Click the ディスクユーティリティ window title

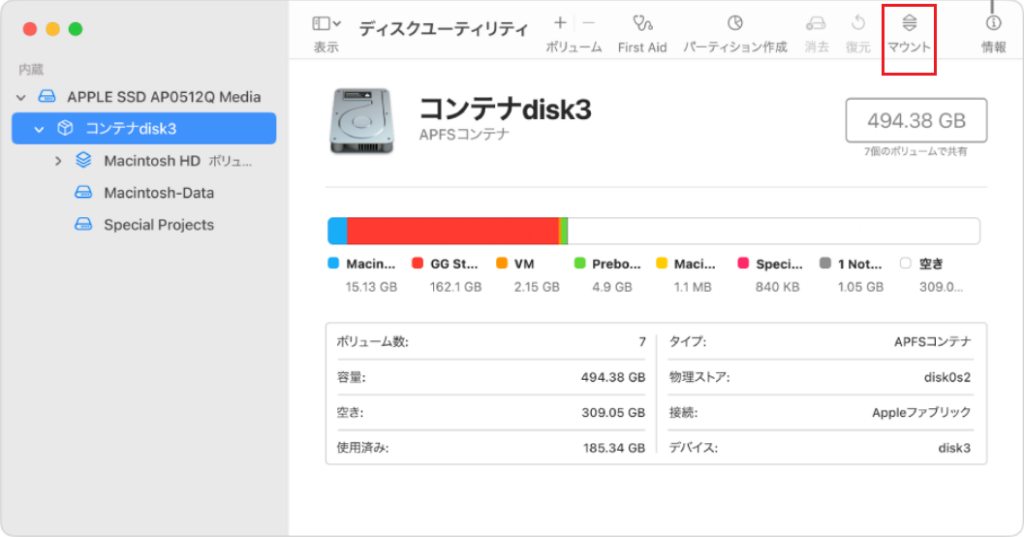tap(443, 29)
